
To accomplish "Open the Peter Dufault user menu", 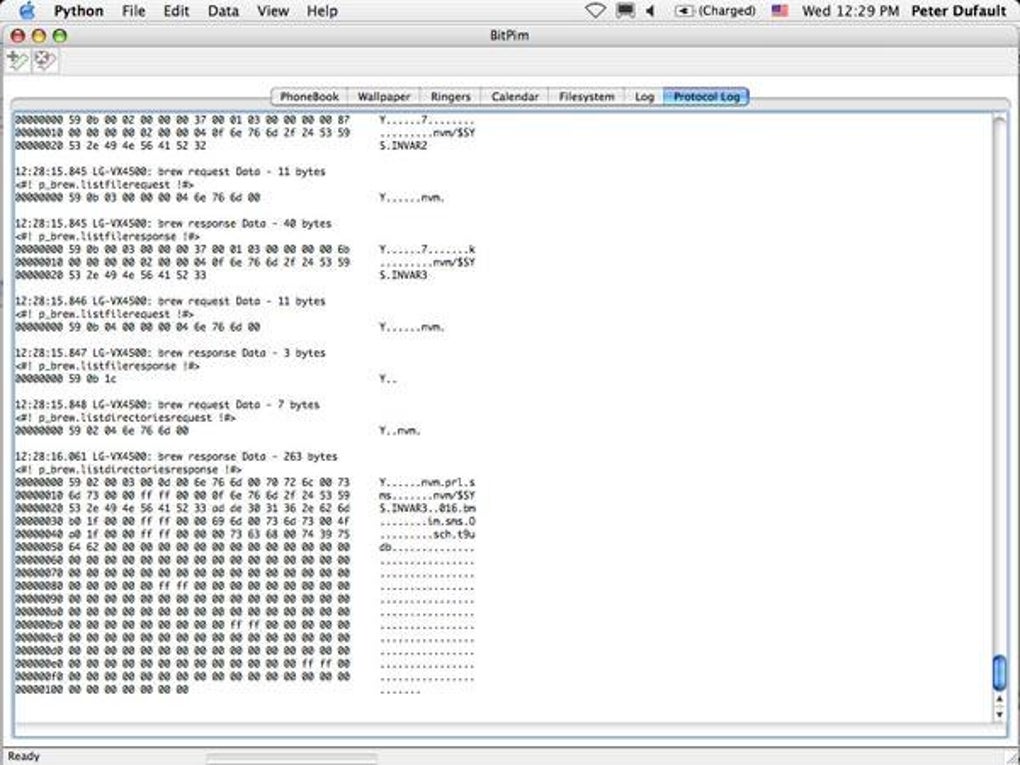I will (958, 11).
